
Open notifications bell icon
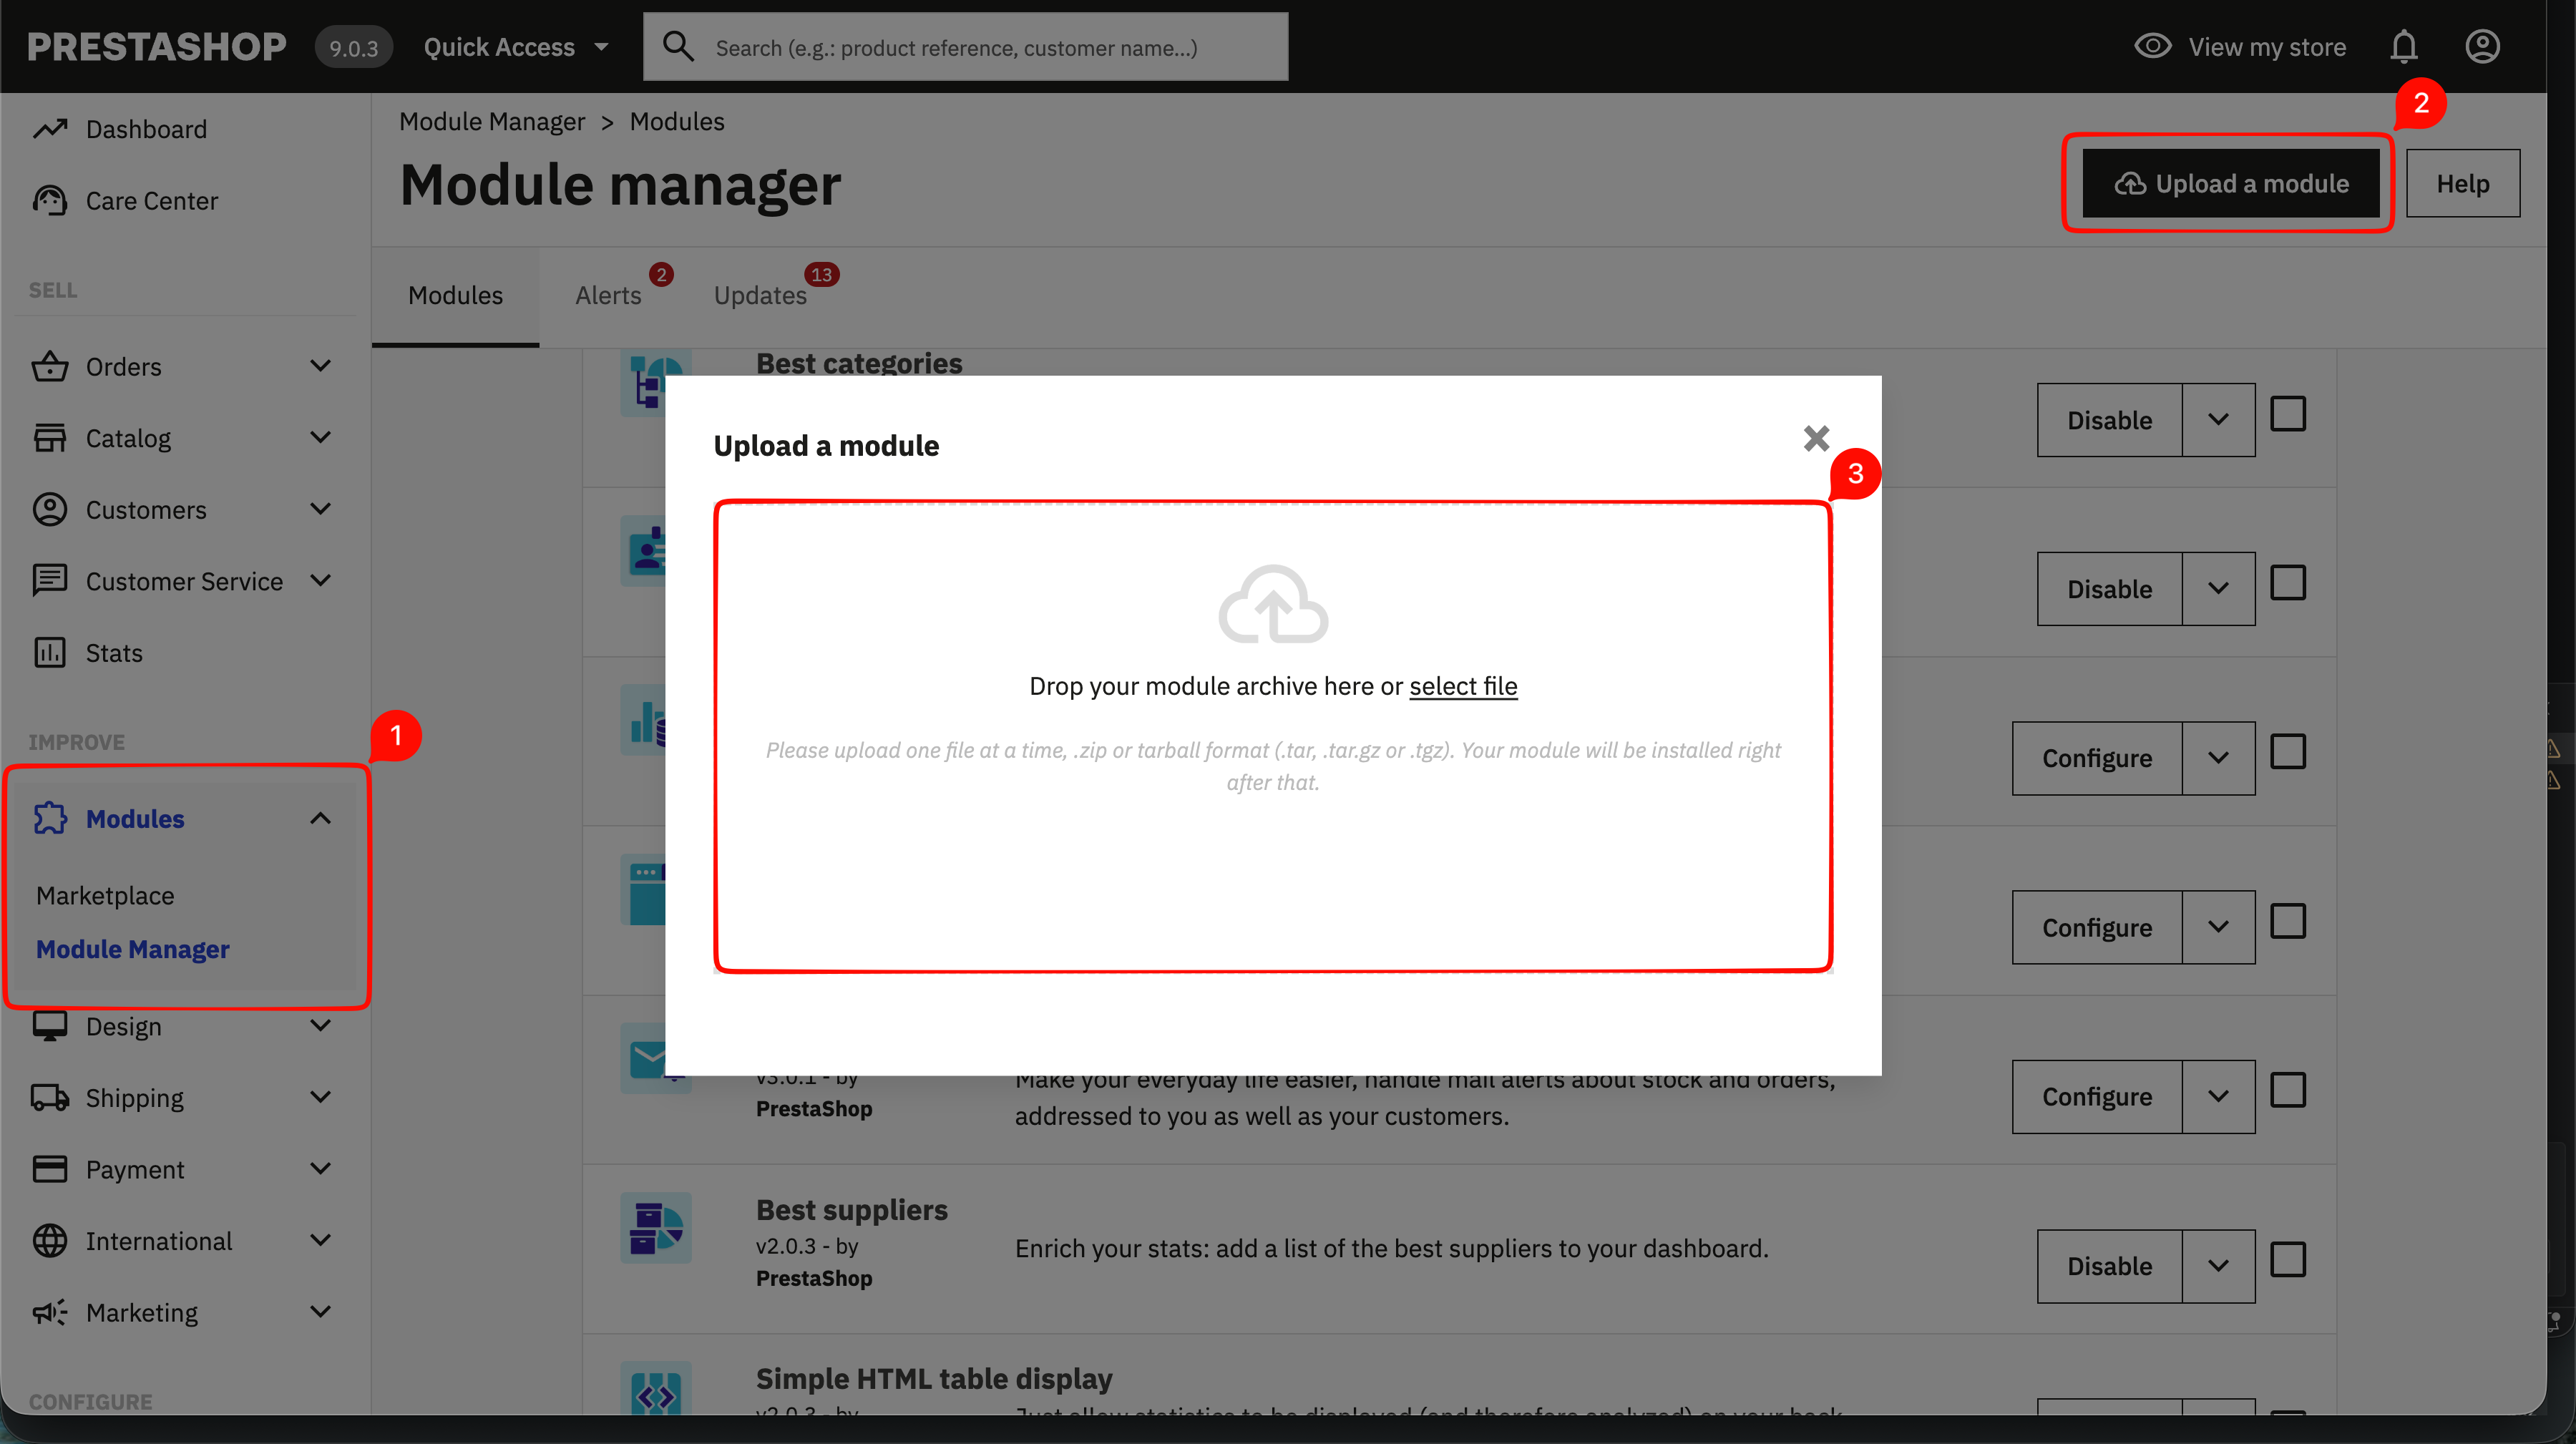[x=2404, y=47]
